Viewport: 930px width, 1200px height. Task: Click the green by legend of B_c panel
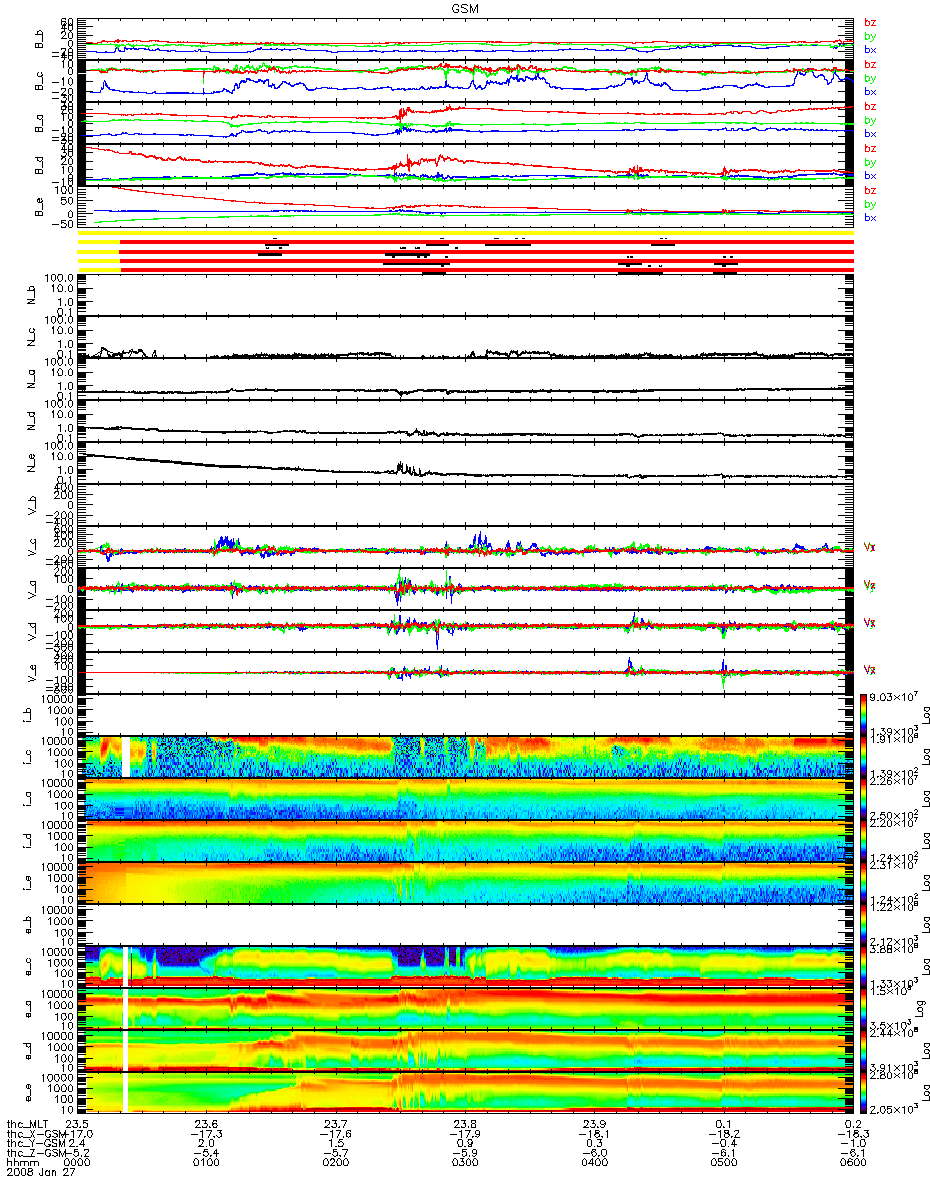point(870,78)
